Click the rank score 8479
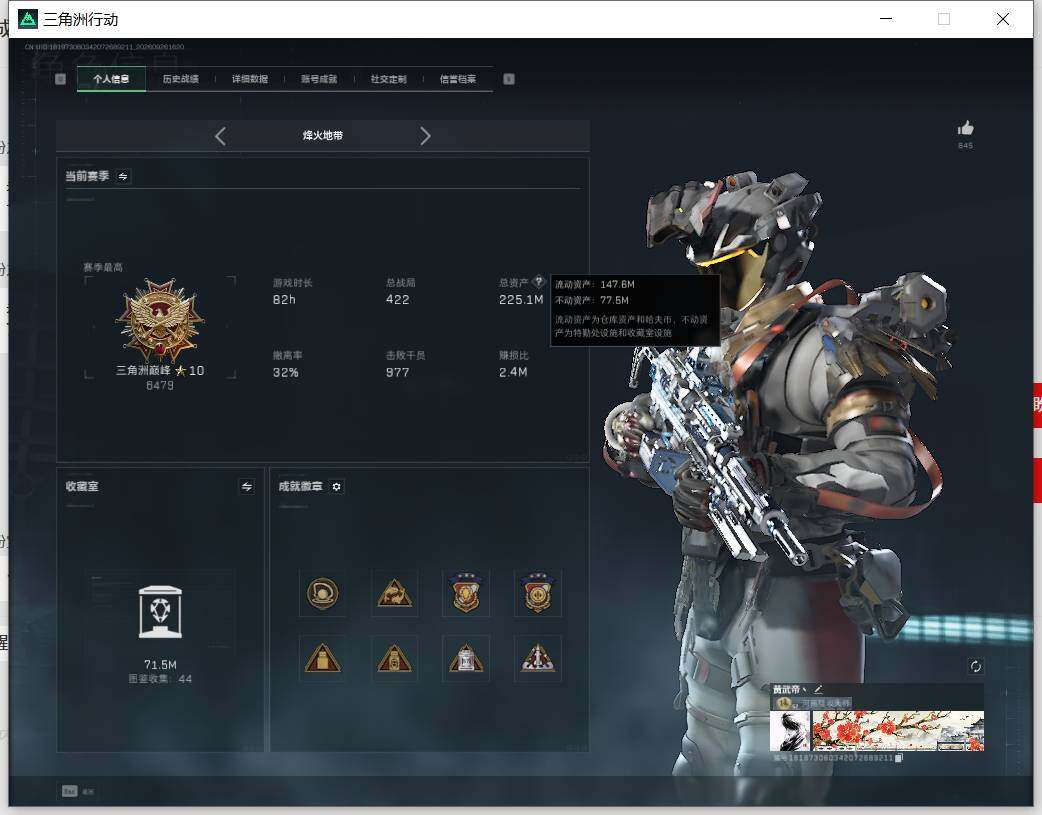 pos(160,386)
